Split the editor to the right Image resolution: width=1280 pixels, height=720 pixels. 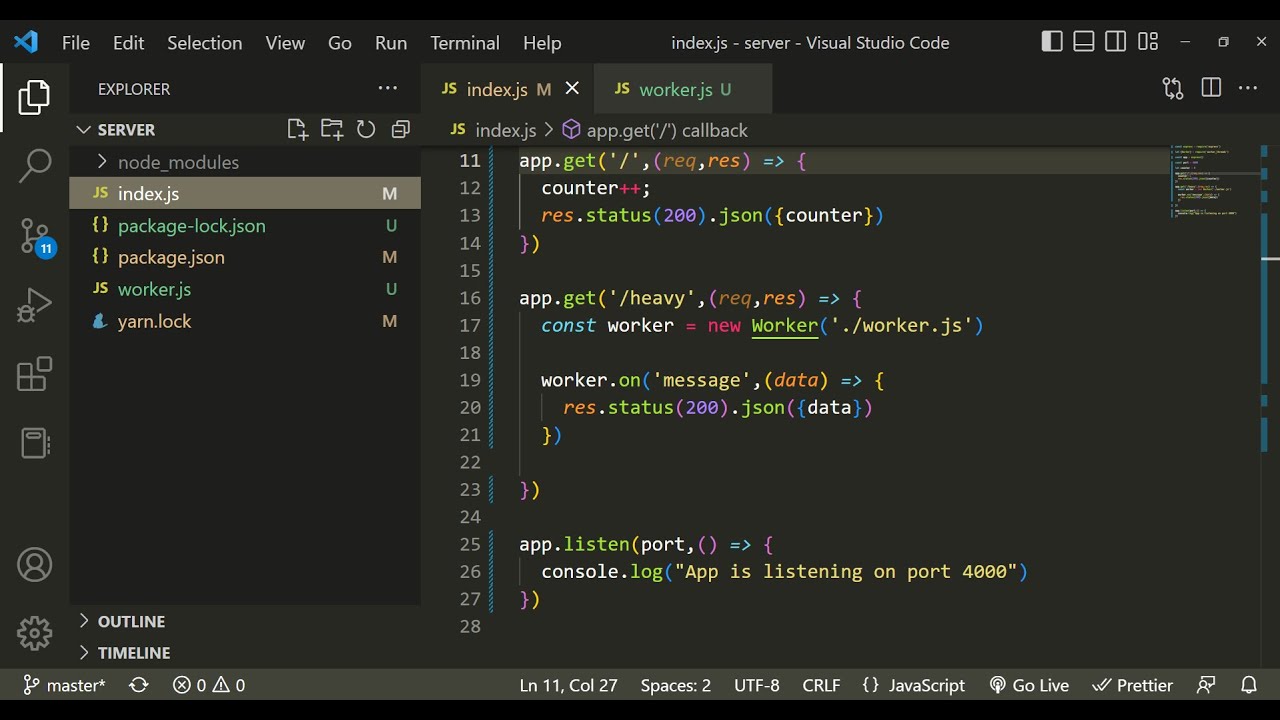1211,88
